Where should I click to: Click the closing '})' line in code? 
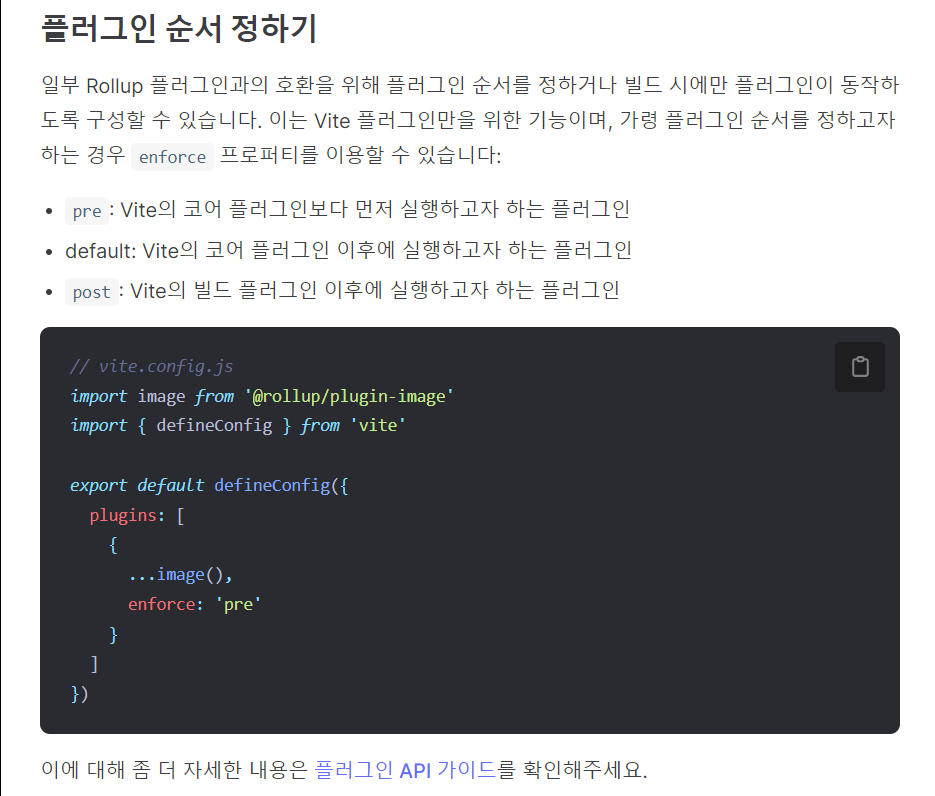coord(79,694)
